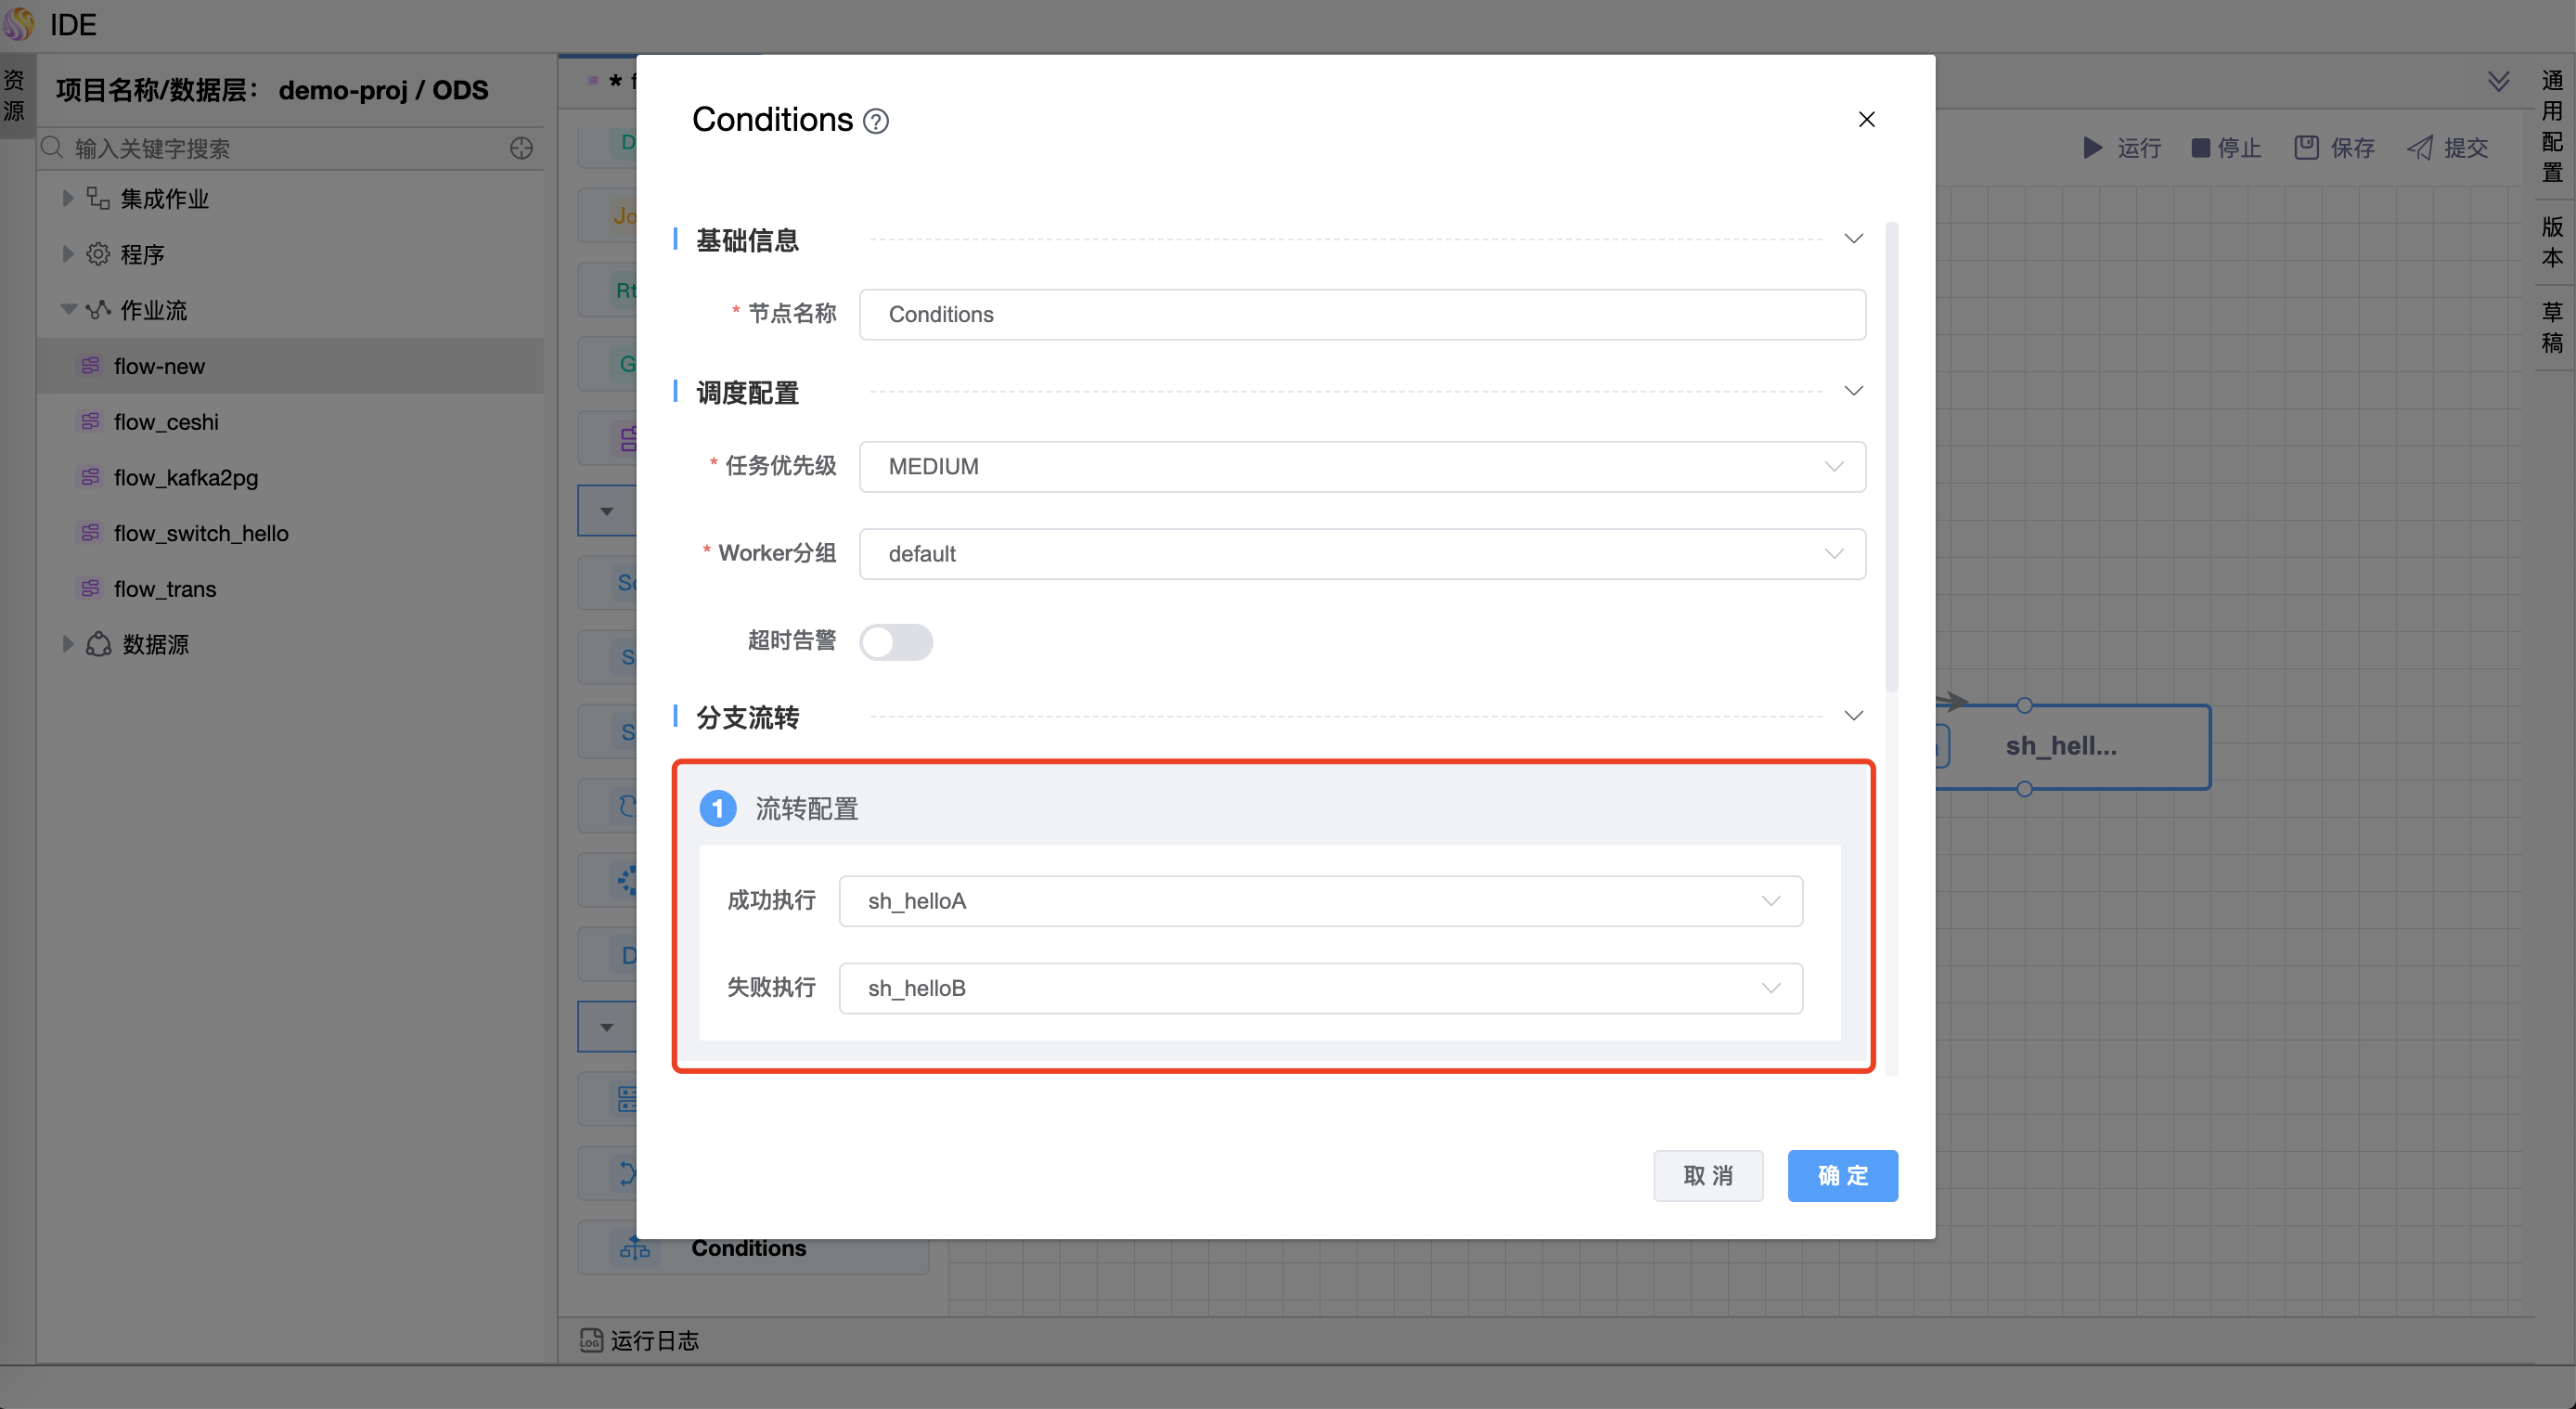Viewport: 2576px width, 1409px height.
Task: Expand the 集成作业 tree node
Action: click(68, 198)
